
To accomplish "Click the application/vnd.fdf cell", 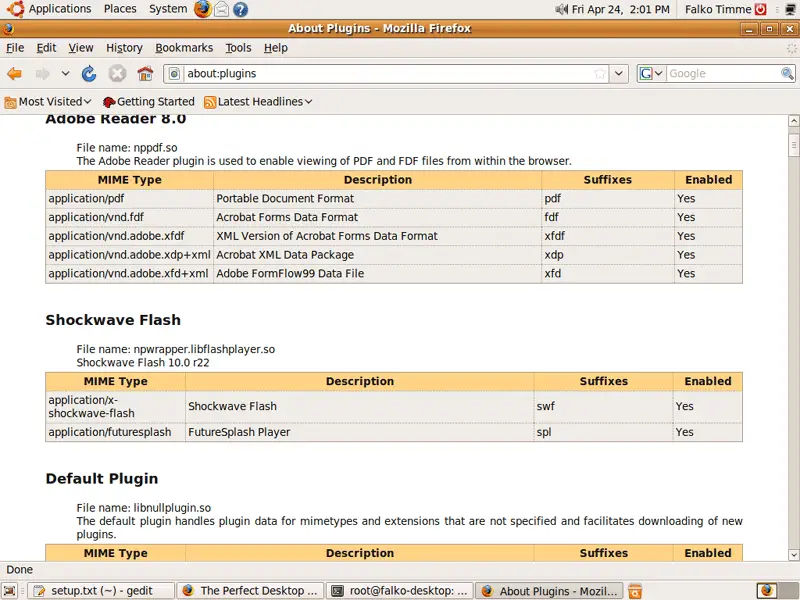I will (x=129, y=217).
